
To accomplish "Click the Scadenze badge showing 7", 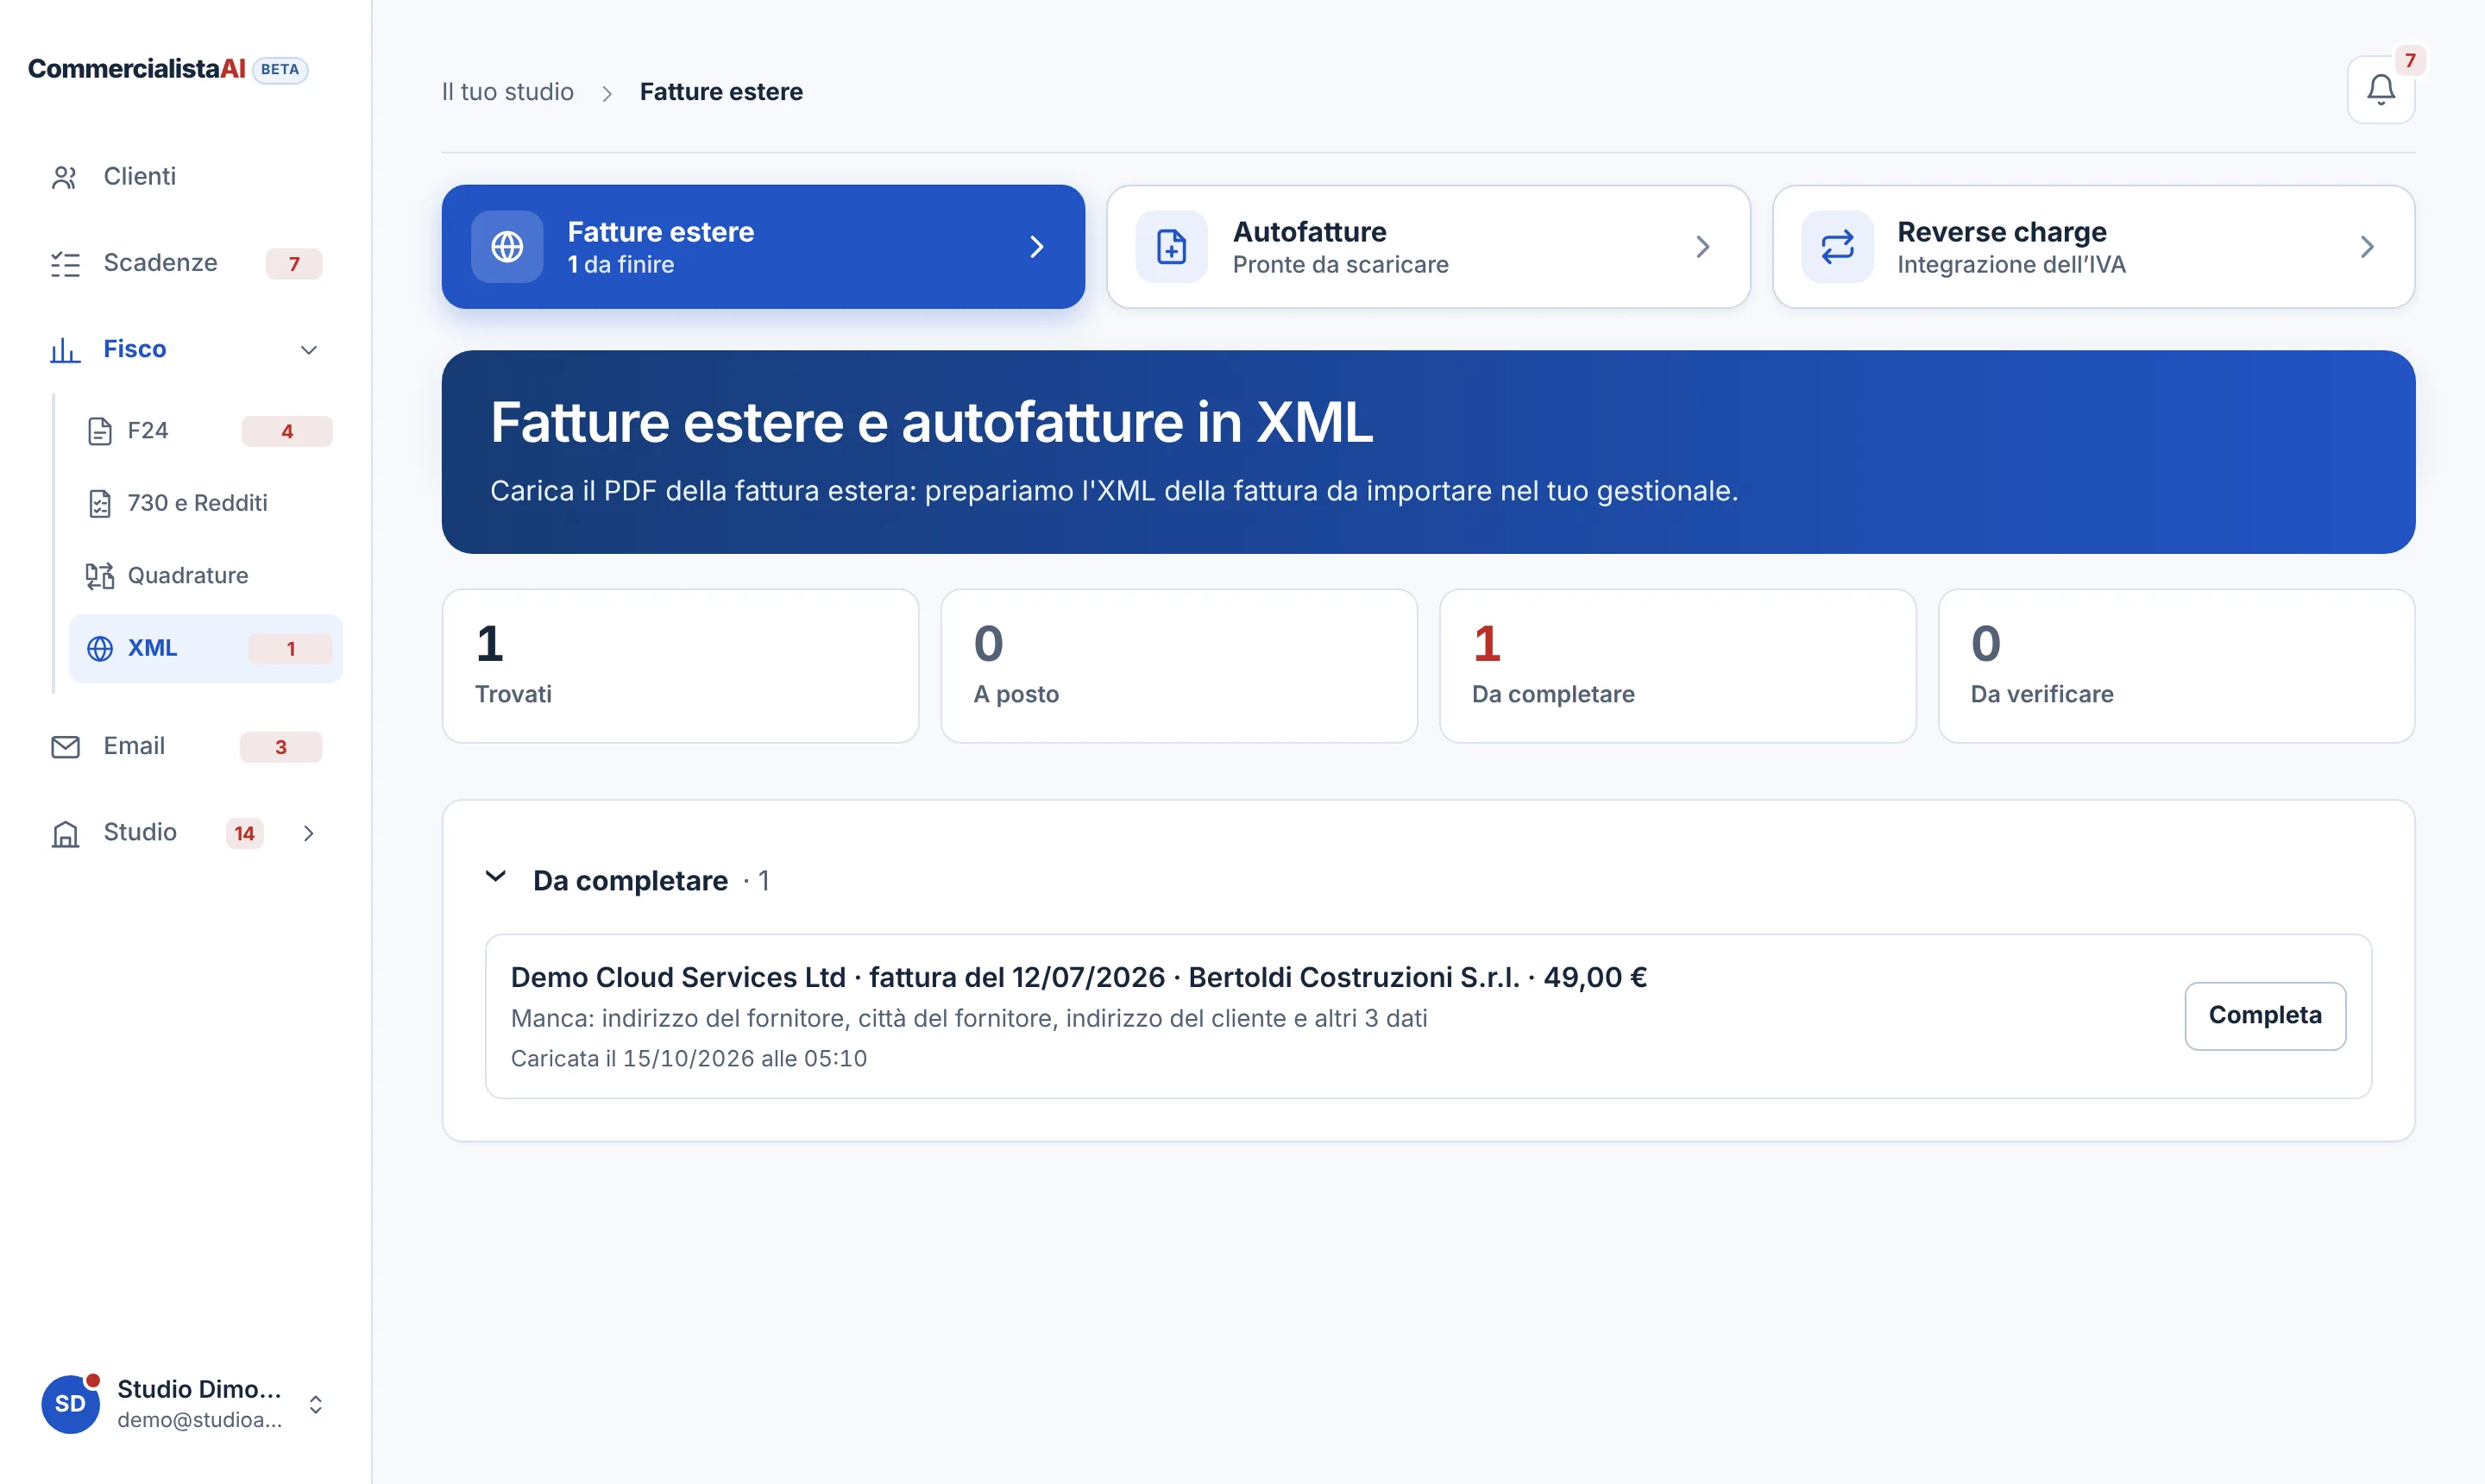I will [293, 264].
